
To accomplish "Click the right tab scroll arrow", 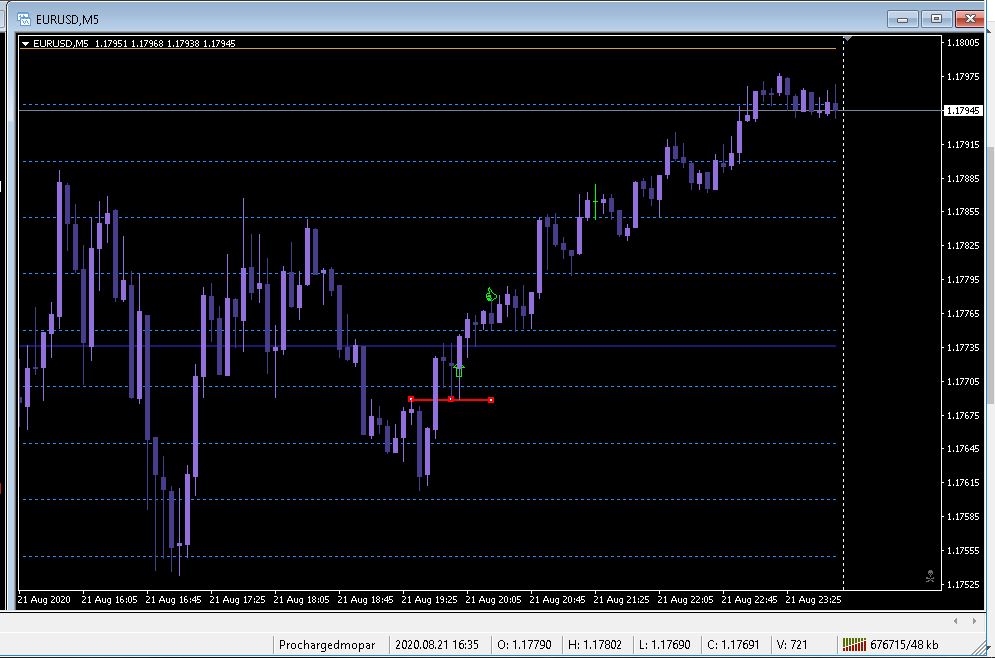I will [x=974, y=621].
